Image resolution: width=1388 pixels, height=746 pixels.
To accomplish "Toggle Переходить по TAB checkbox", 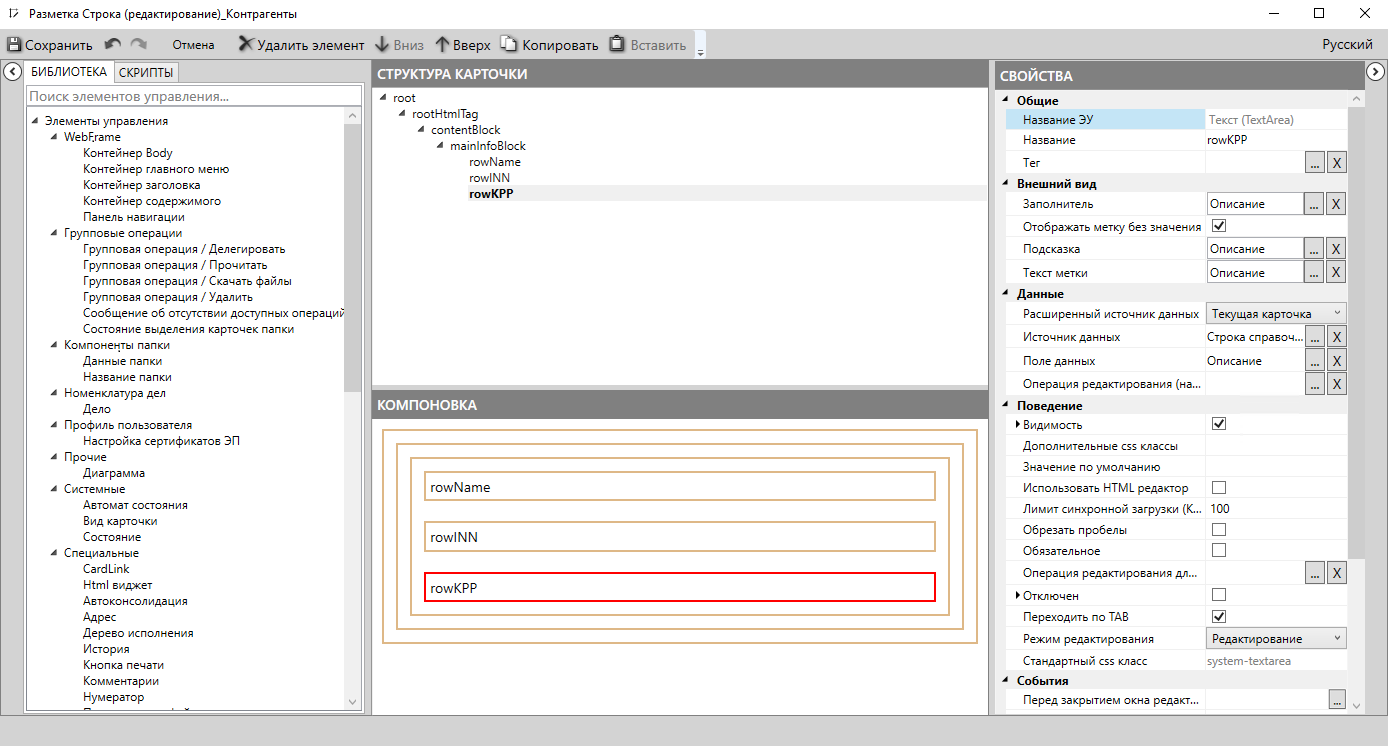I will [x=1219, y=616].
